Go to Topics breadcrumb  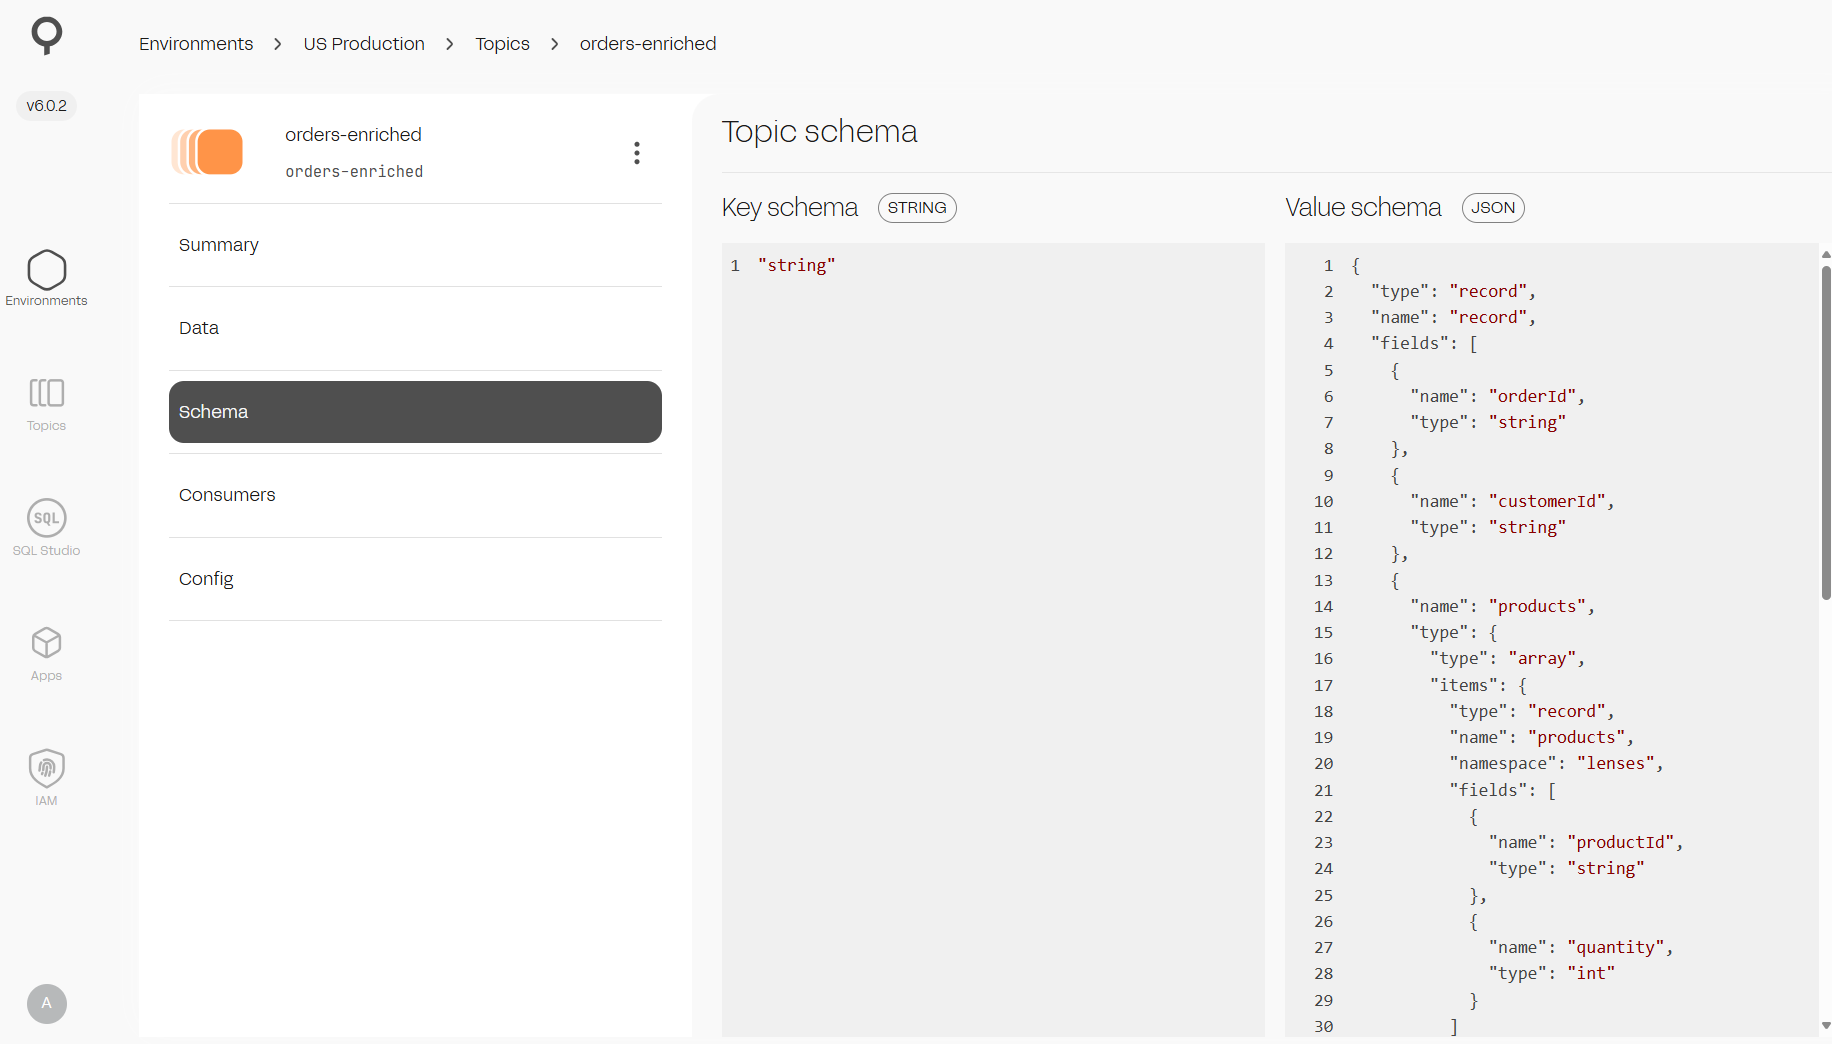click(502, 44)
